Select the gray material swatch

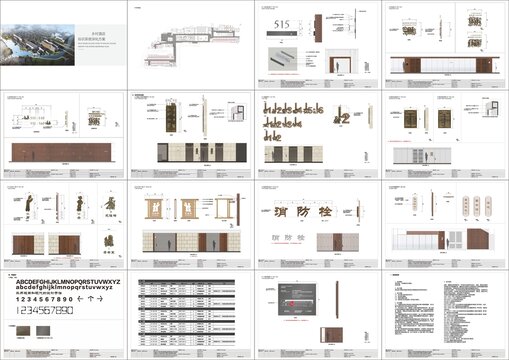click(43, 331)
